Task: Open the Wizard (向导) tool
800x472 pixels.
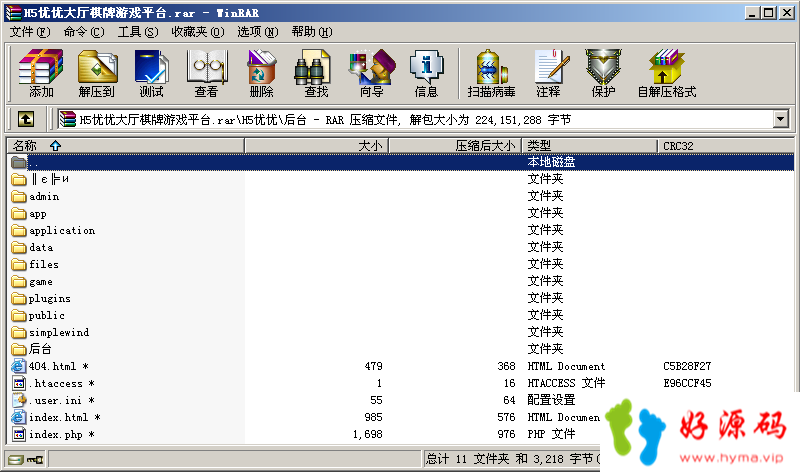Action: click(x=372, y=66)
